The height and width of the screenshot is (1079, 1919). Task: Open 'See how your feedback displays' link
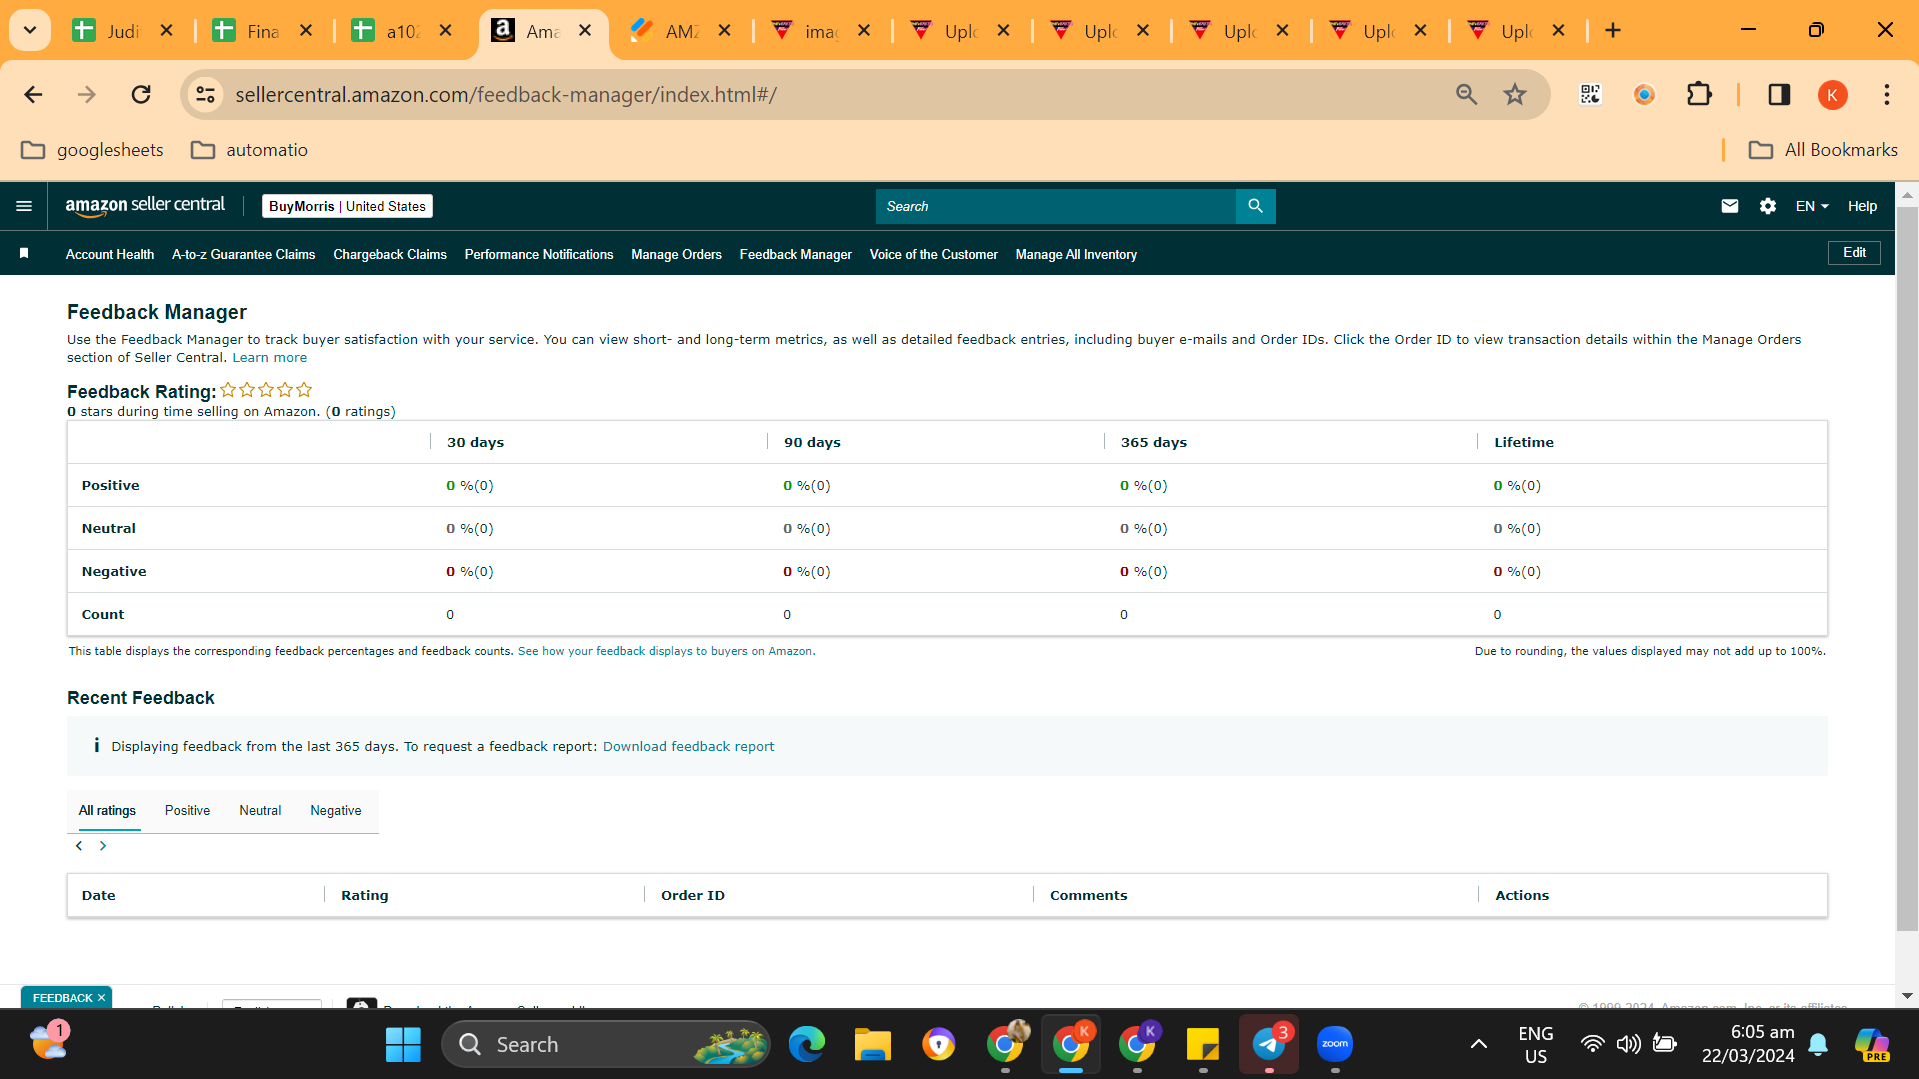point(665,651)
